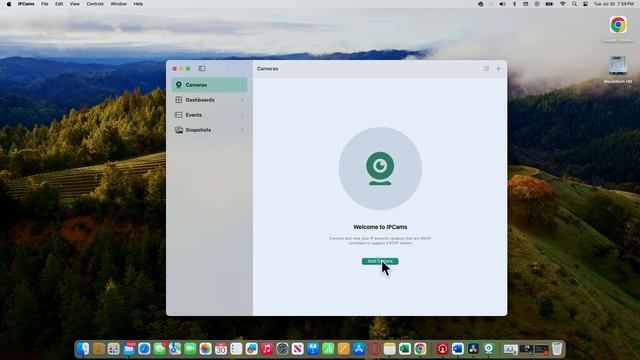Open the Help menu

coord(138,4)
